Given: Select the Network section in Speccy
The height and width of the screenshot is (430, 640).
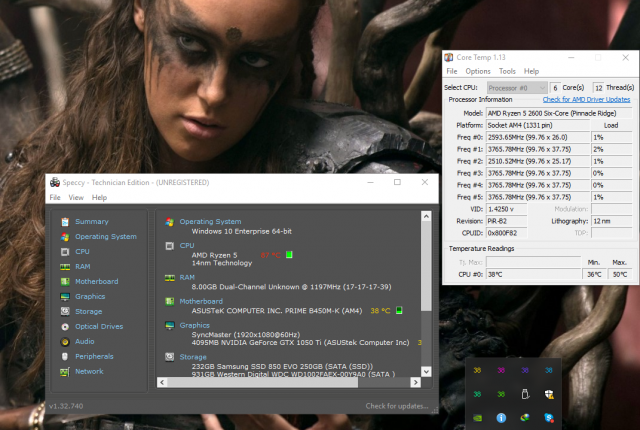Looking at the screenshot, I should [x=89, y=371].
